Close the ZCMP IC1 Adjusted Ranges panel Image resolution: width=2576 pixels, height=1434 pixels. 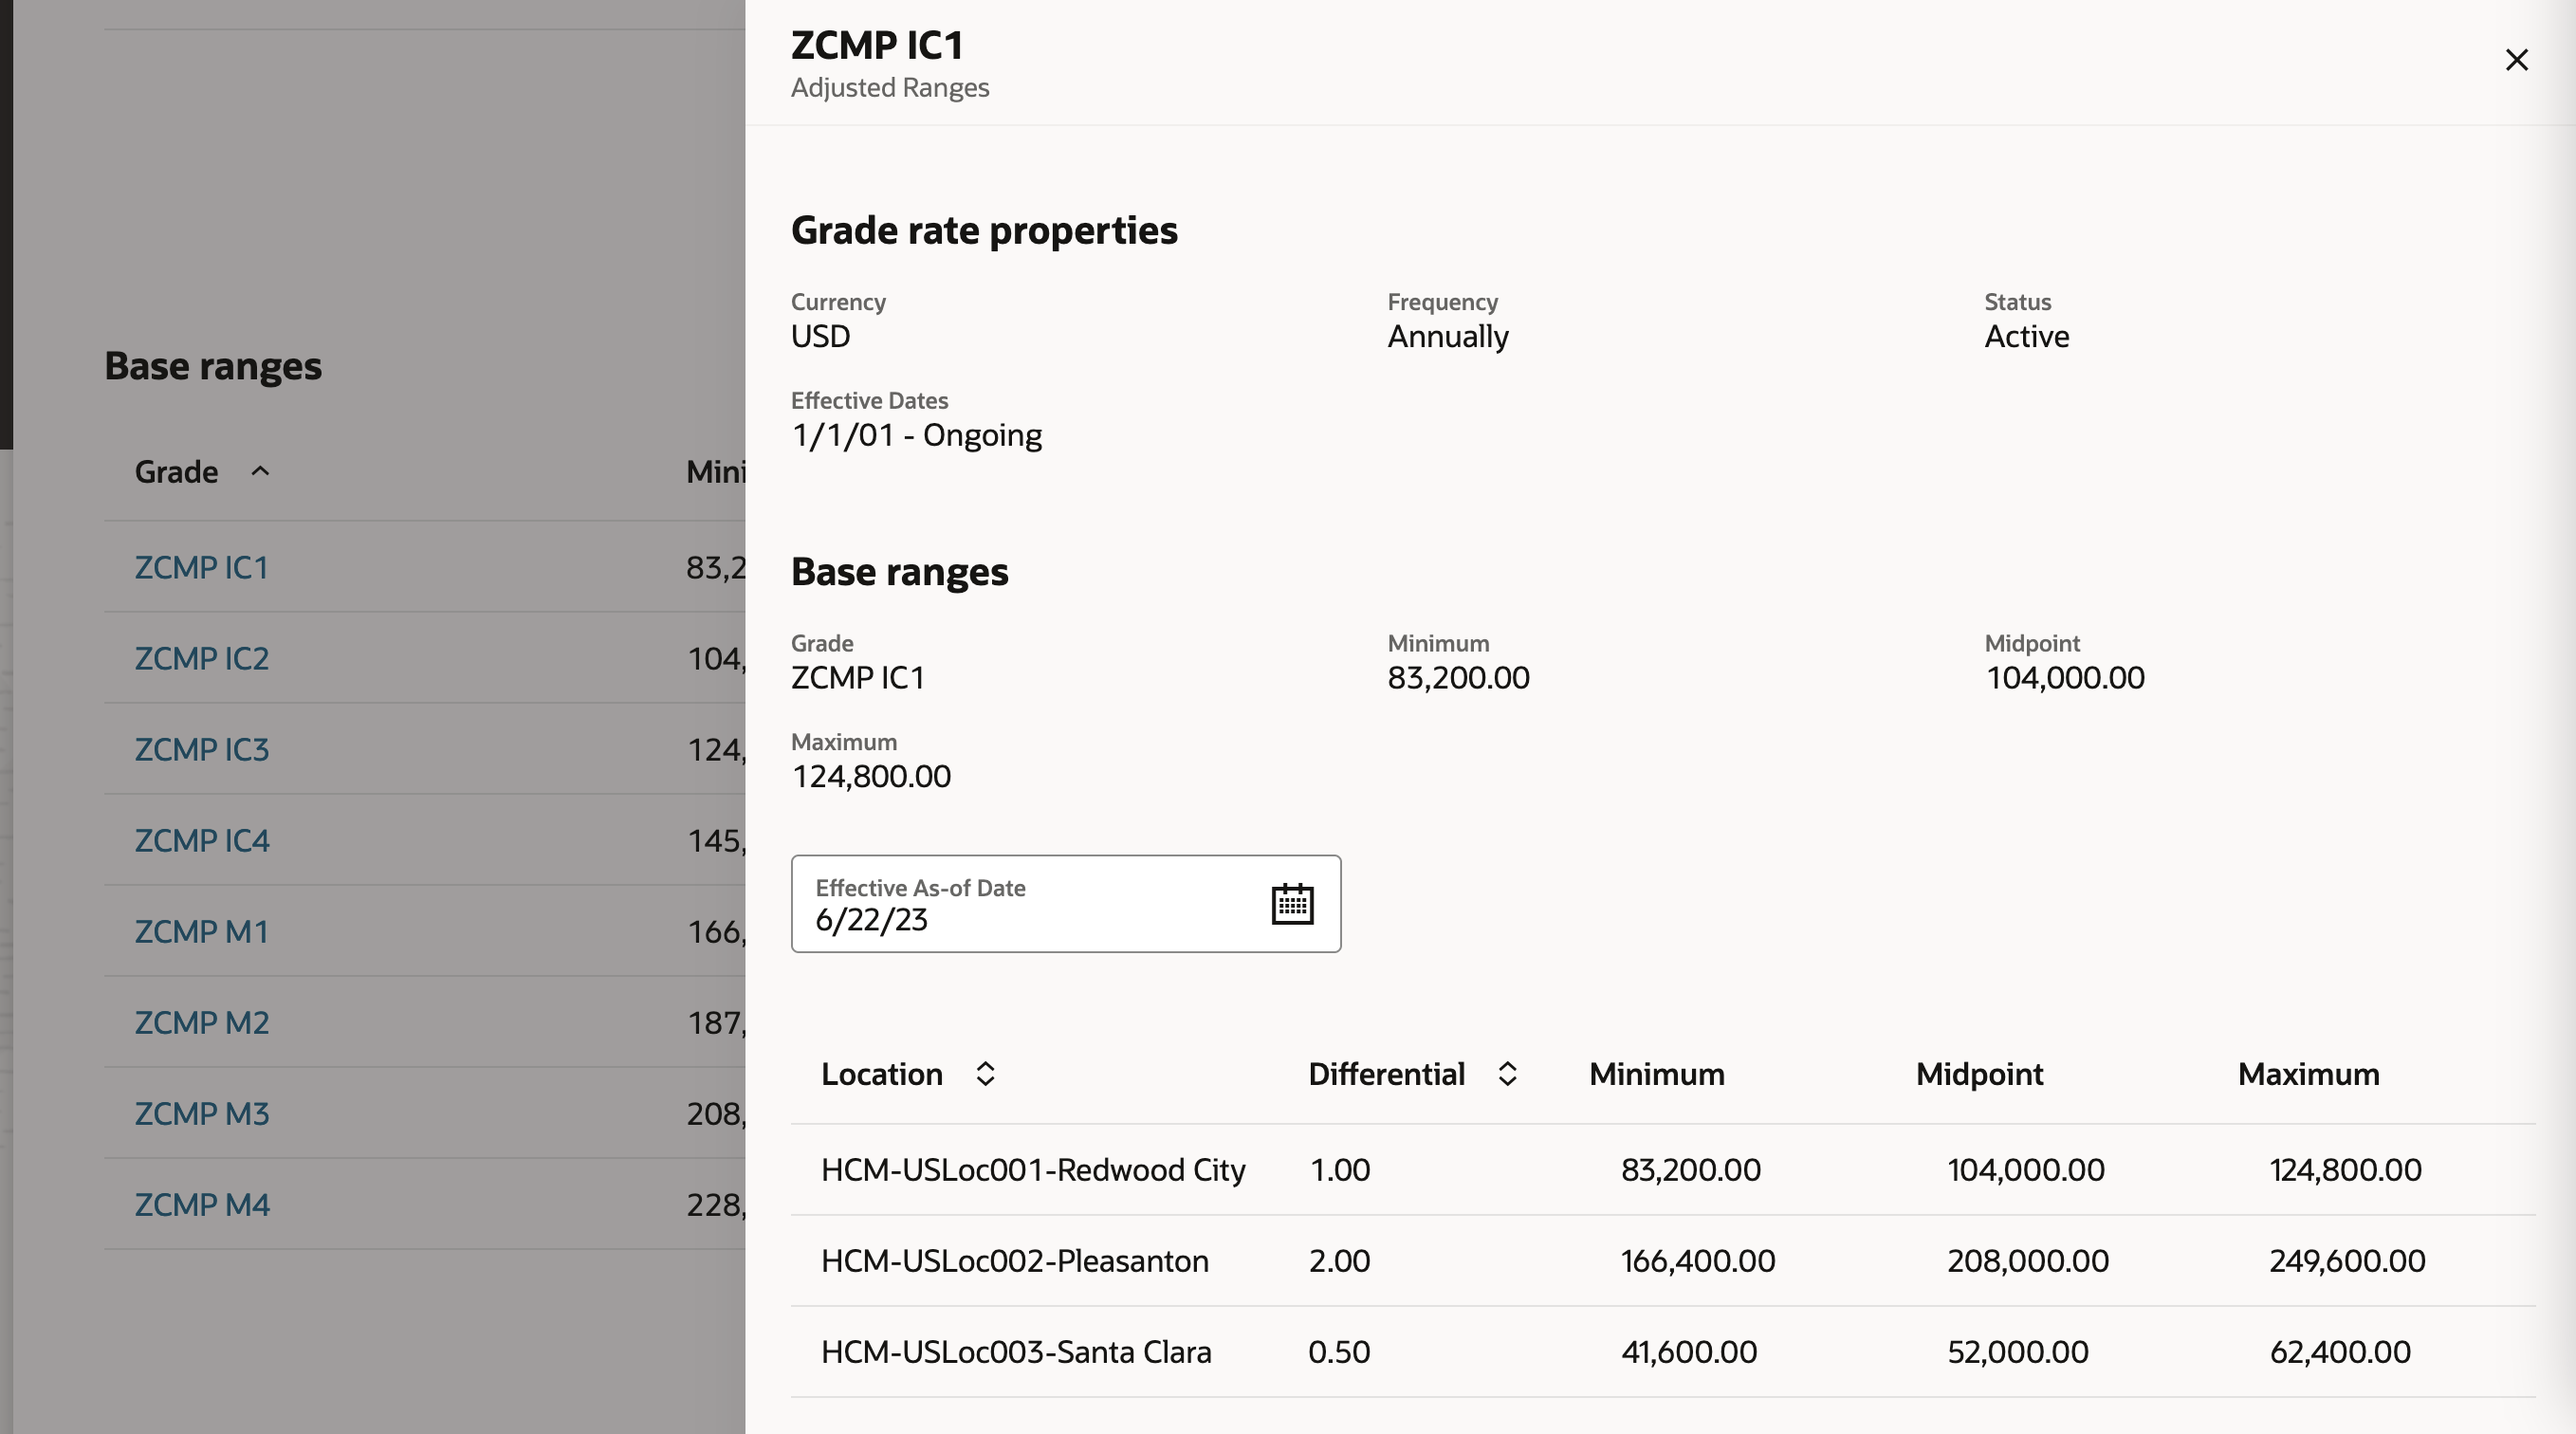pos(2516,60)
